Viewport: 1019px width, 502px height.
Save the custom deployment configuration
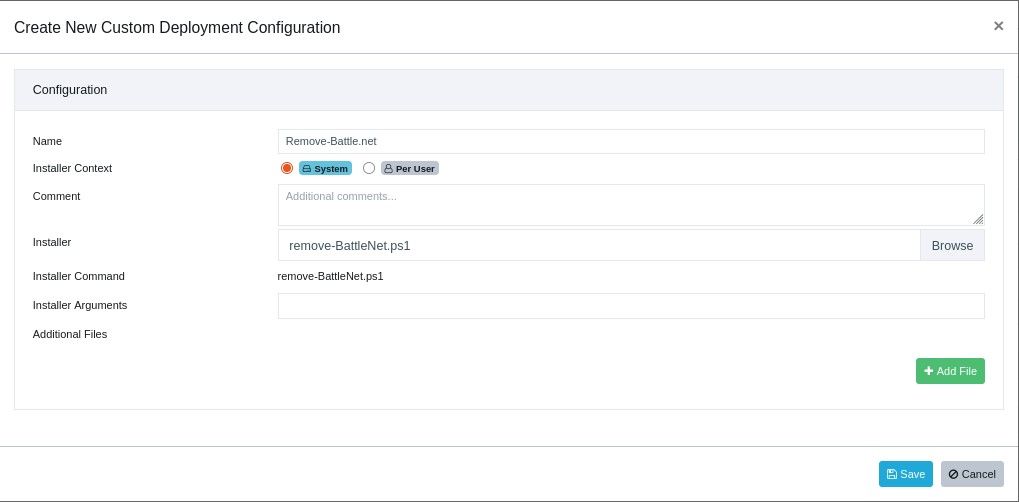pyautogui.click(x=906, y=474)
